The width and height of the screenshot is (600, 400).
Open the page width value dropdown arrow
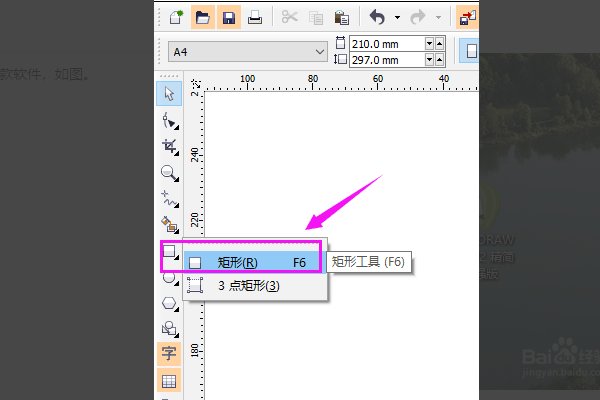tap(429, 44)
